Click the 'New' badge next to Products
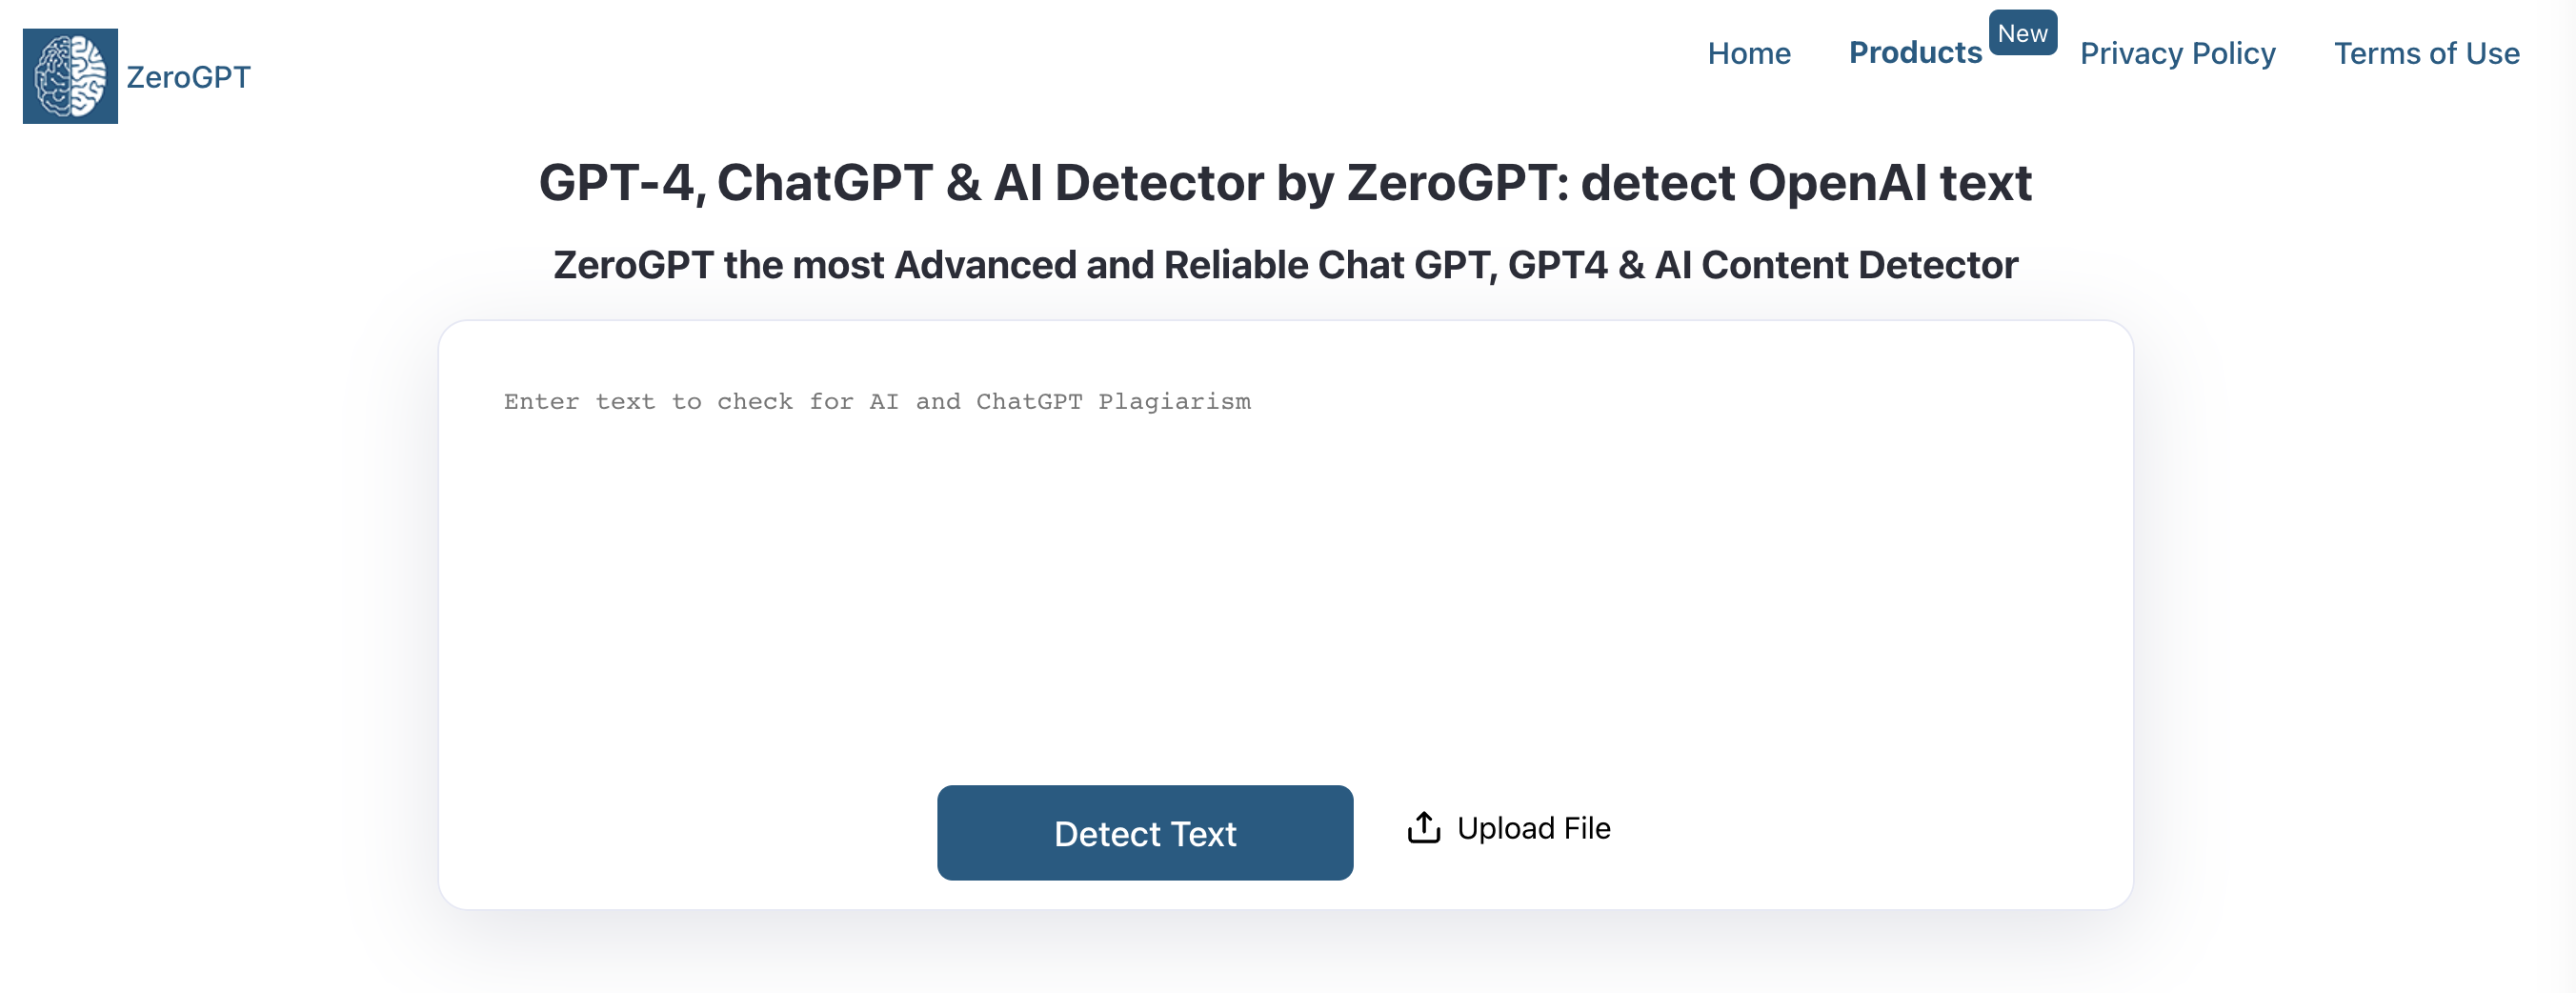Screen dimensions: 2576x993 2023,32
